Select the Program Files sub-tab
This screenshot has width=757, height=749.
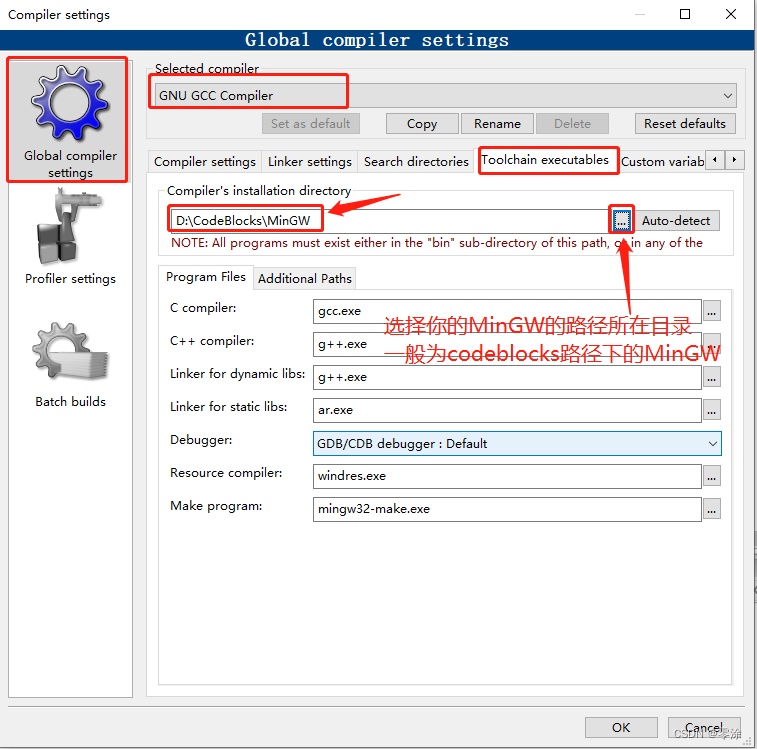[x=206, y=277]
